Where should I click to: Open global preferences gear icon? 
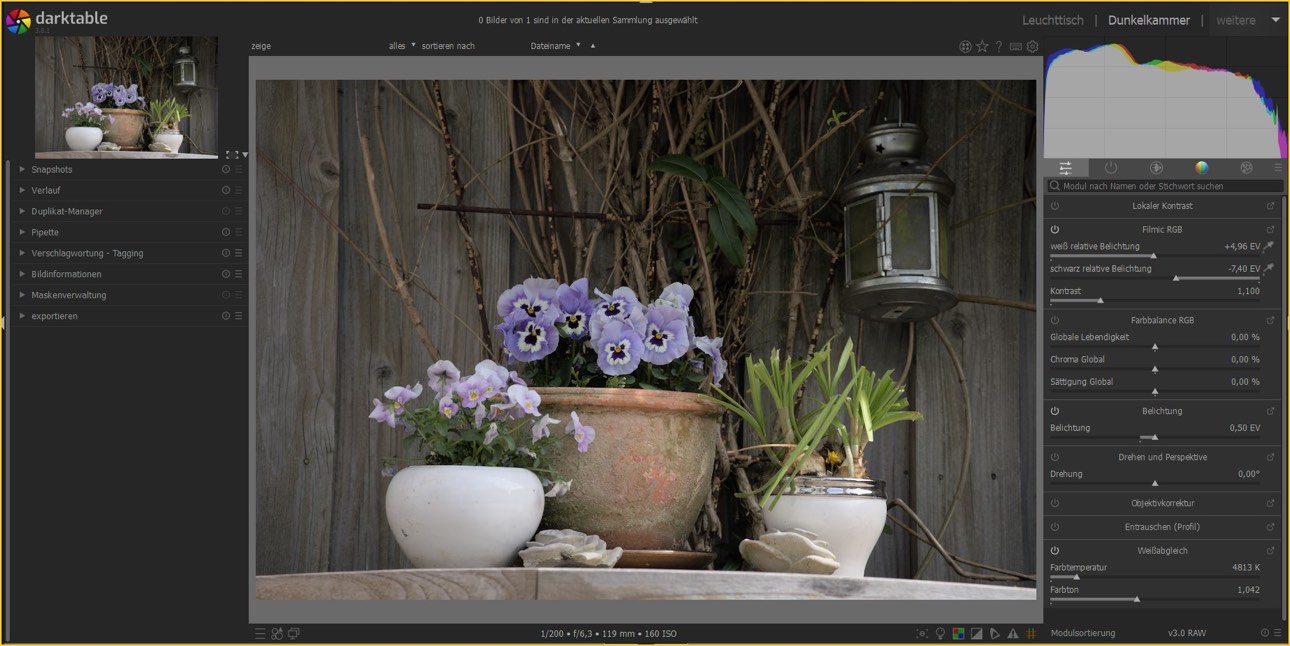click(x=1033, y=46)
